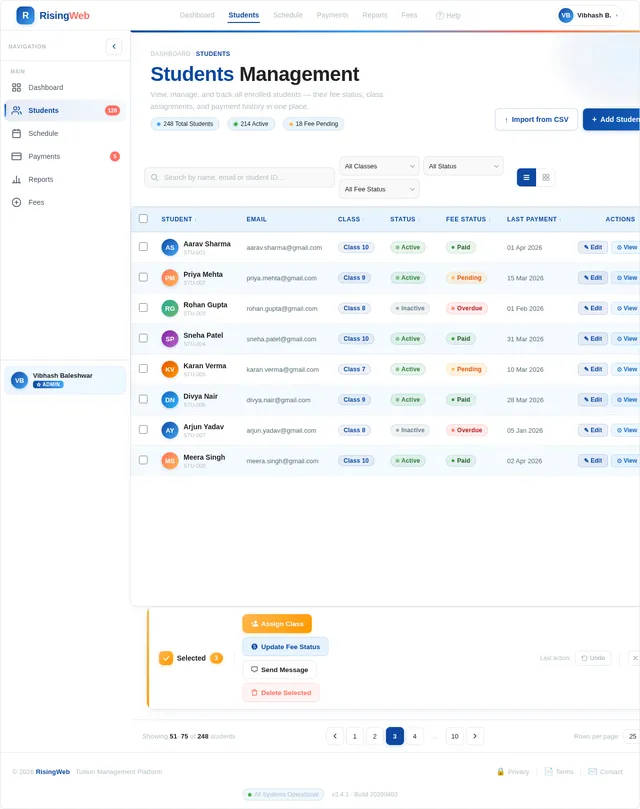Image resolution: width=640 pixels, height=809 pixels.
Task: Switch to list view layout
Action: (x=526, y=177)
